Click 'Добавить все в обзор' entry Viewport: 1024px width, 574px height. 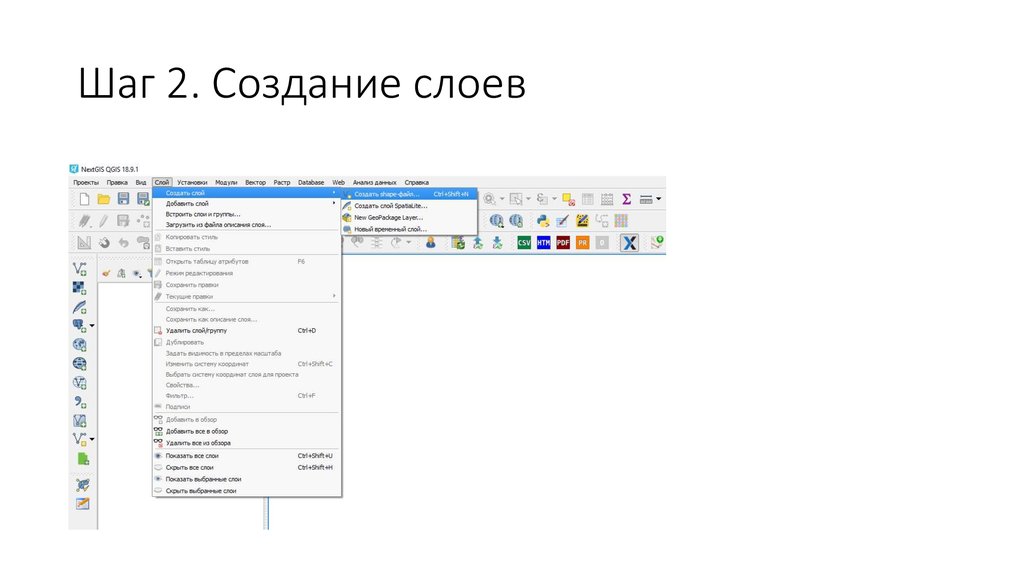click(x=247, y=432)
